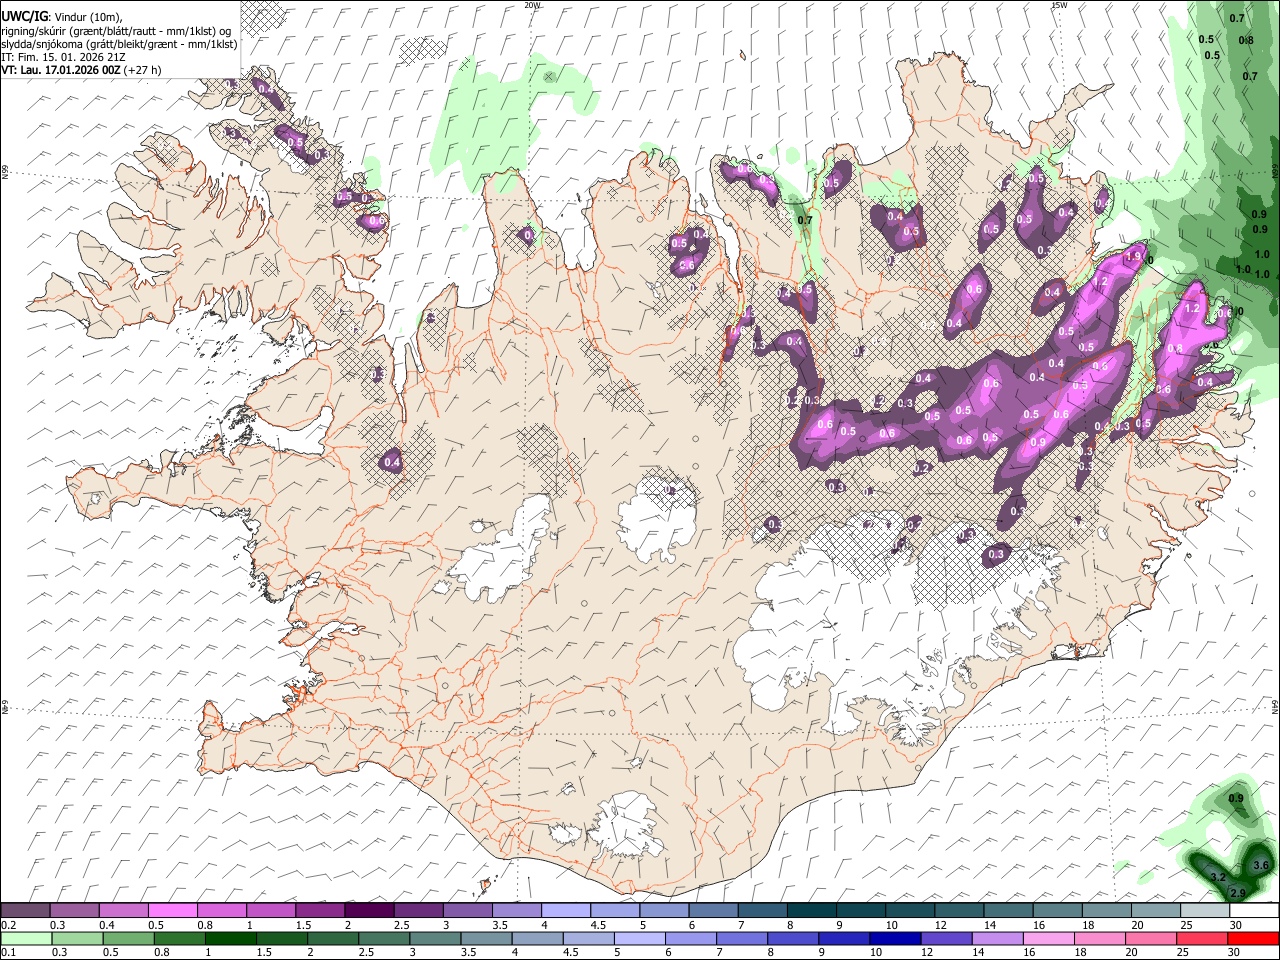This screenshot has width=1280, height=960.
Task: Pick top-row dark teal swatch between 8 and 9
Action: (x=811, y=910)
